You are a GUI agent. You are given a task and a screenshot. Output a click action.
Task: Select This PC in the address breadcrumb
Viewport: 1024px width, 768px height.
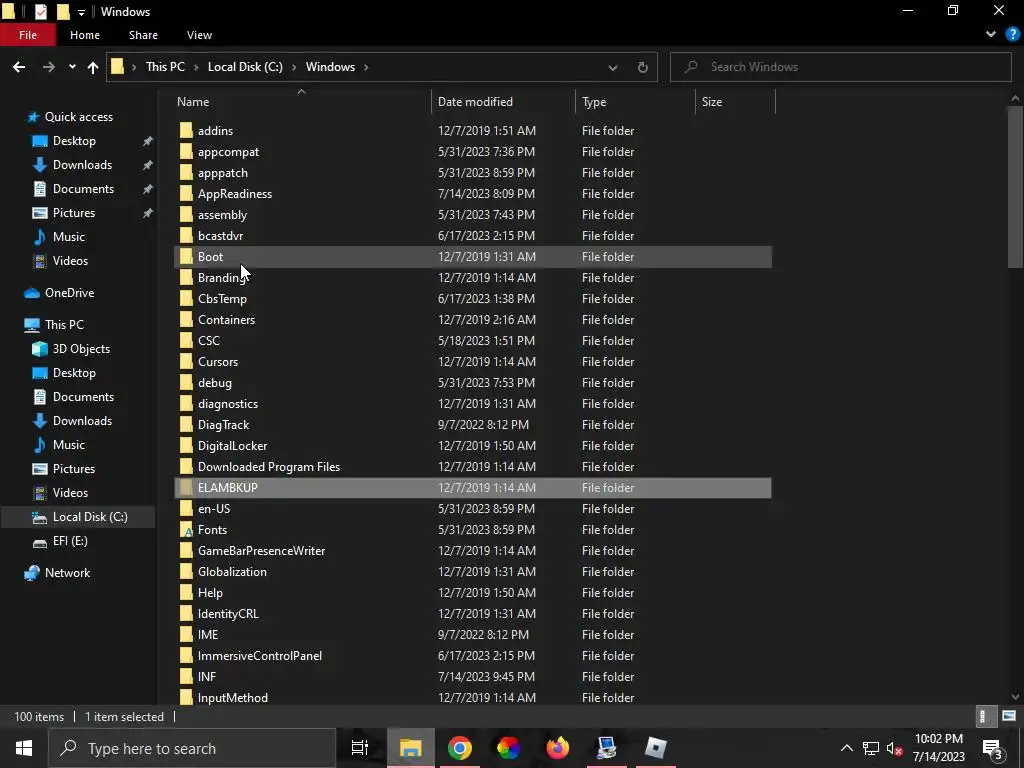pyautogui.click(x=165, y=67)
